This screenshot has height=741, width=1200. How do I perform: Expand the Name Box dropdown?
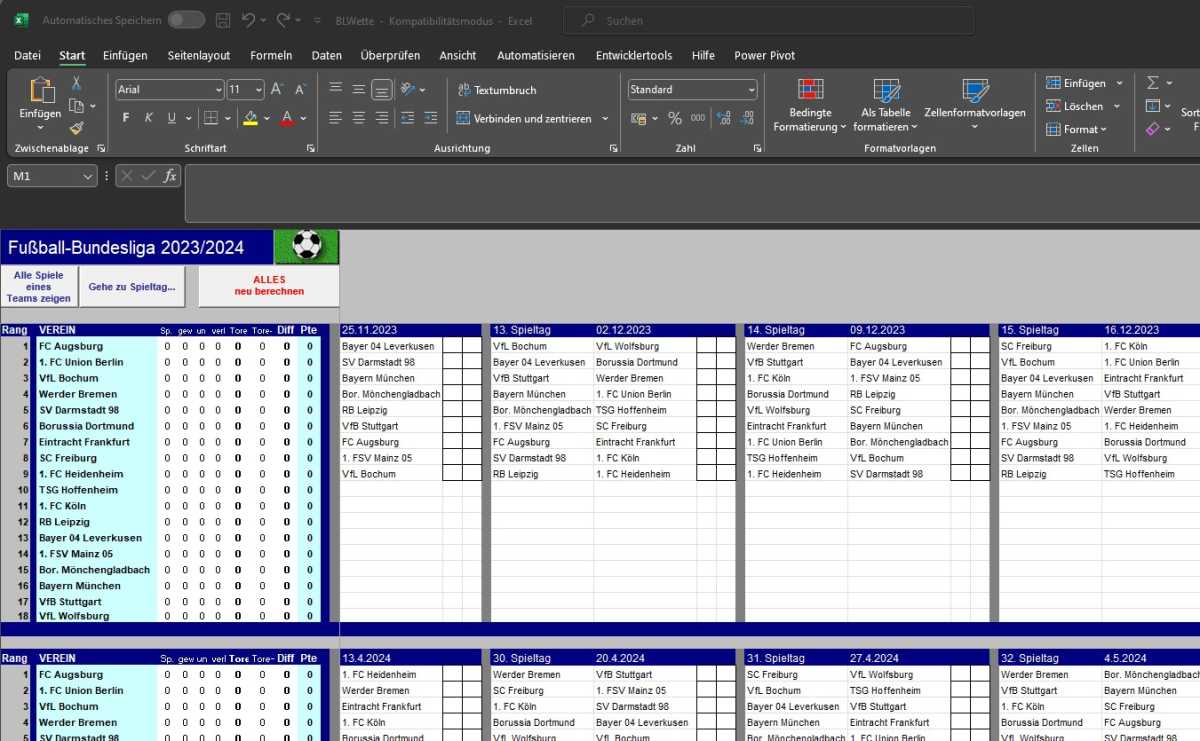click(x=89, y=176)
